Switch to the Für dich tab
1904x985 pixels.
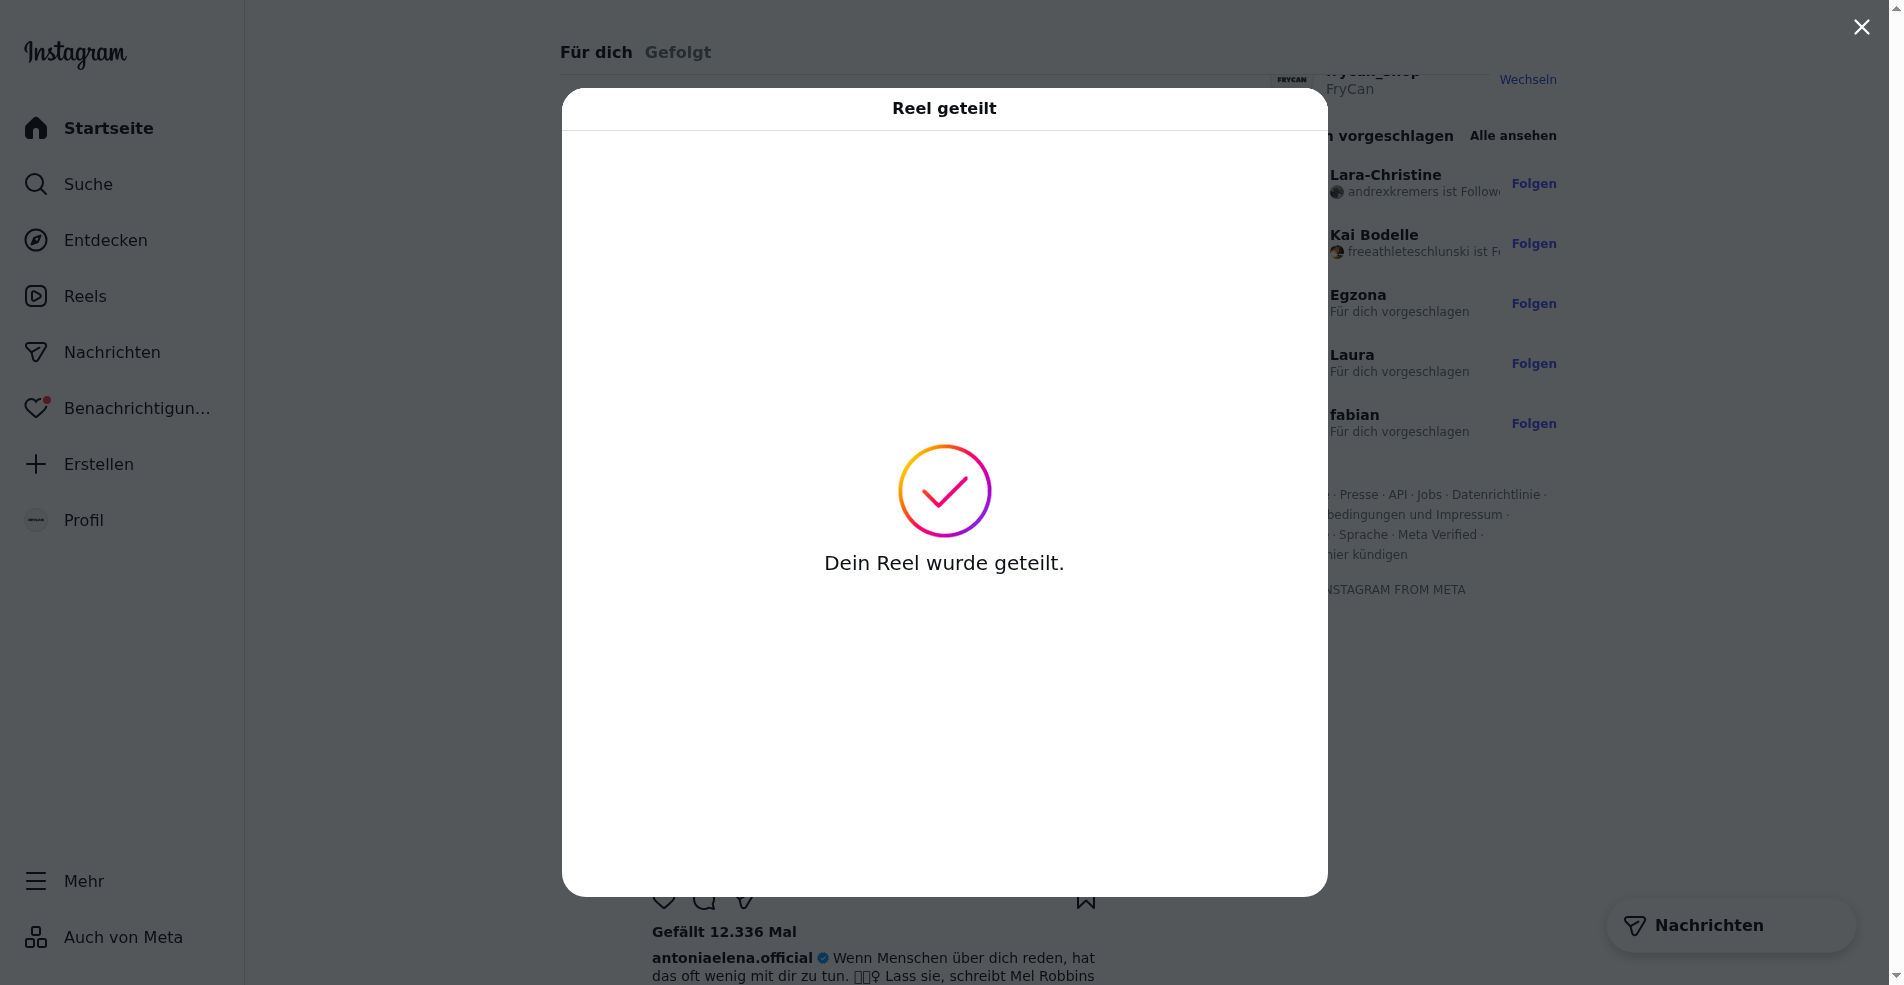pos(596,52)
